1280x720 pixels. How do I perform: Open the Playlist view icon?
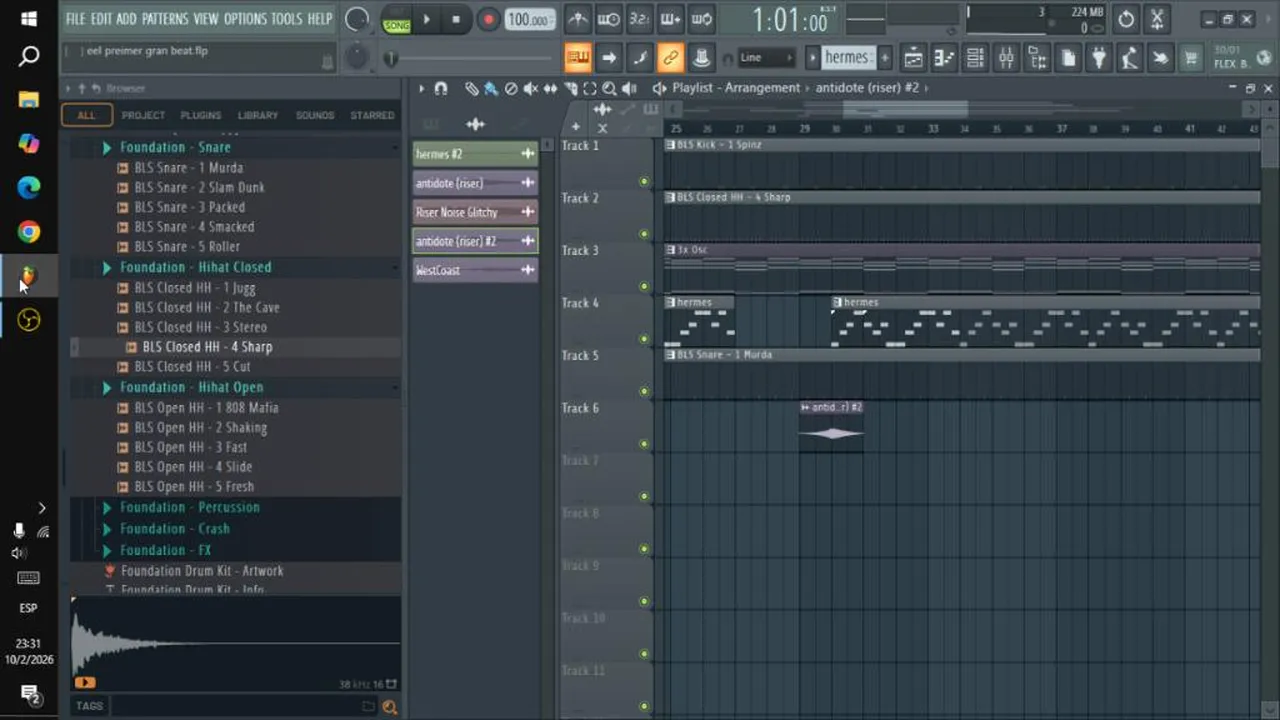(x=913, y=58)
